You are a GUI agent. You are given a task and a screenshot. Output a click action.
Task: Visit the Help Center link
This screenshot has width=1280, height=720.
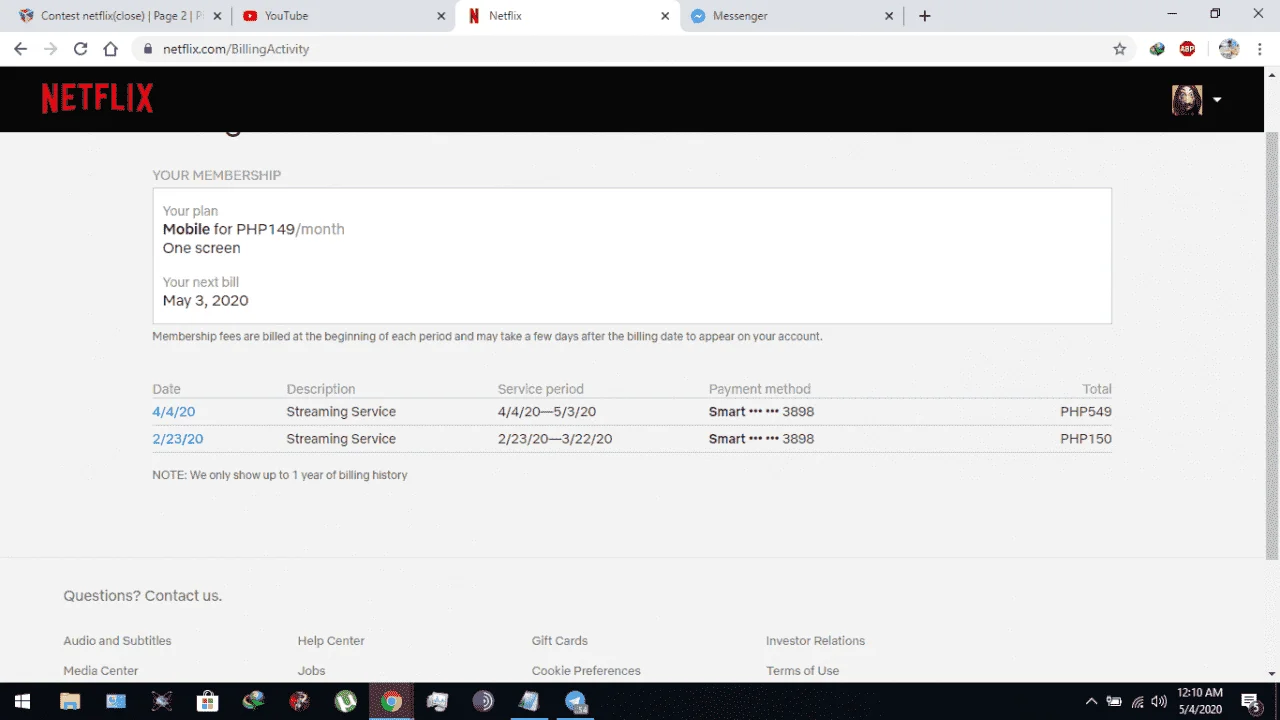click(331, 641)
